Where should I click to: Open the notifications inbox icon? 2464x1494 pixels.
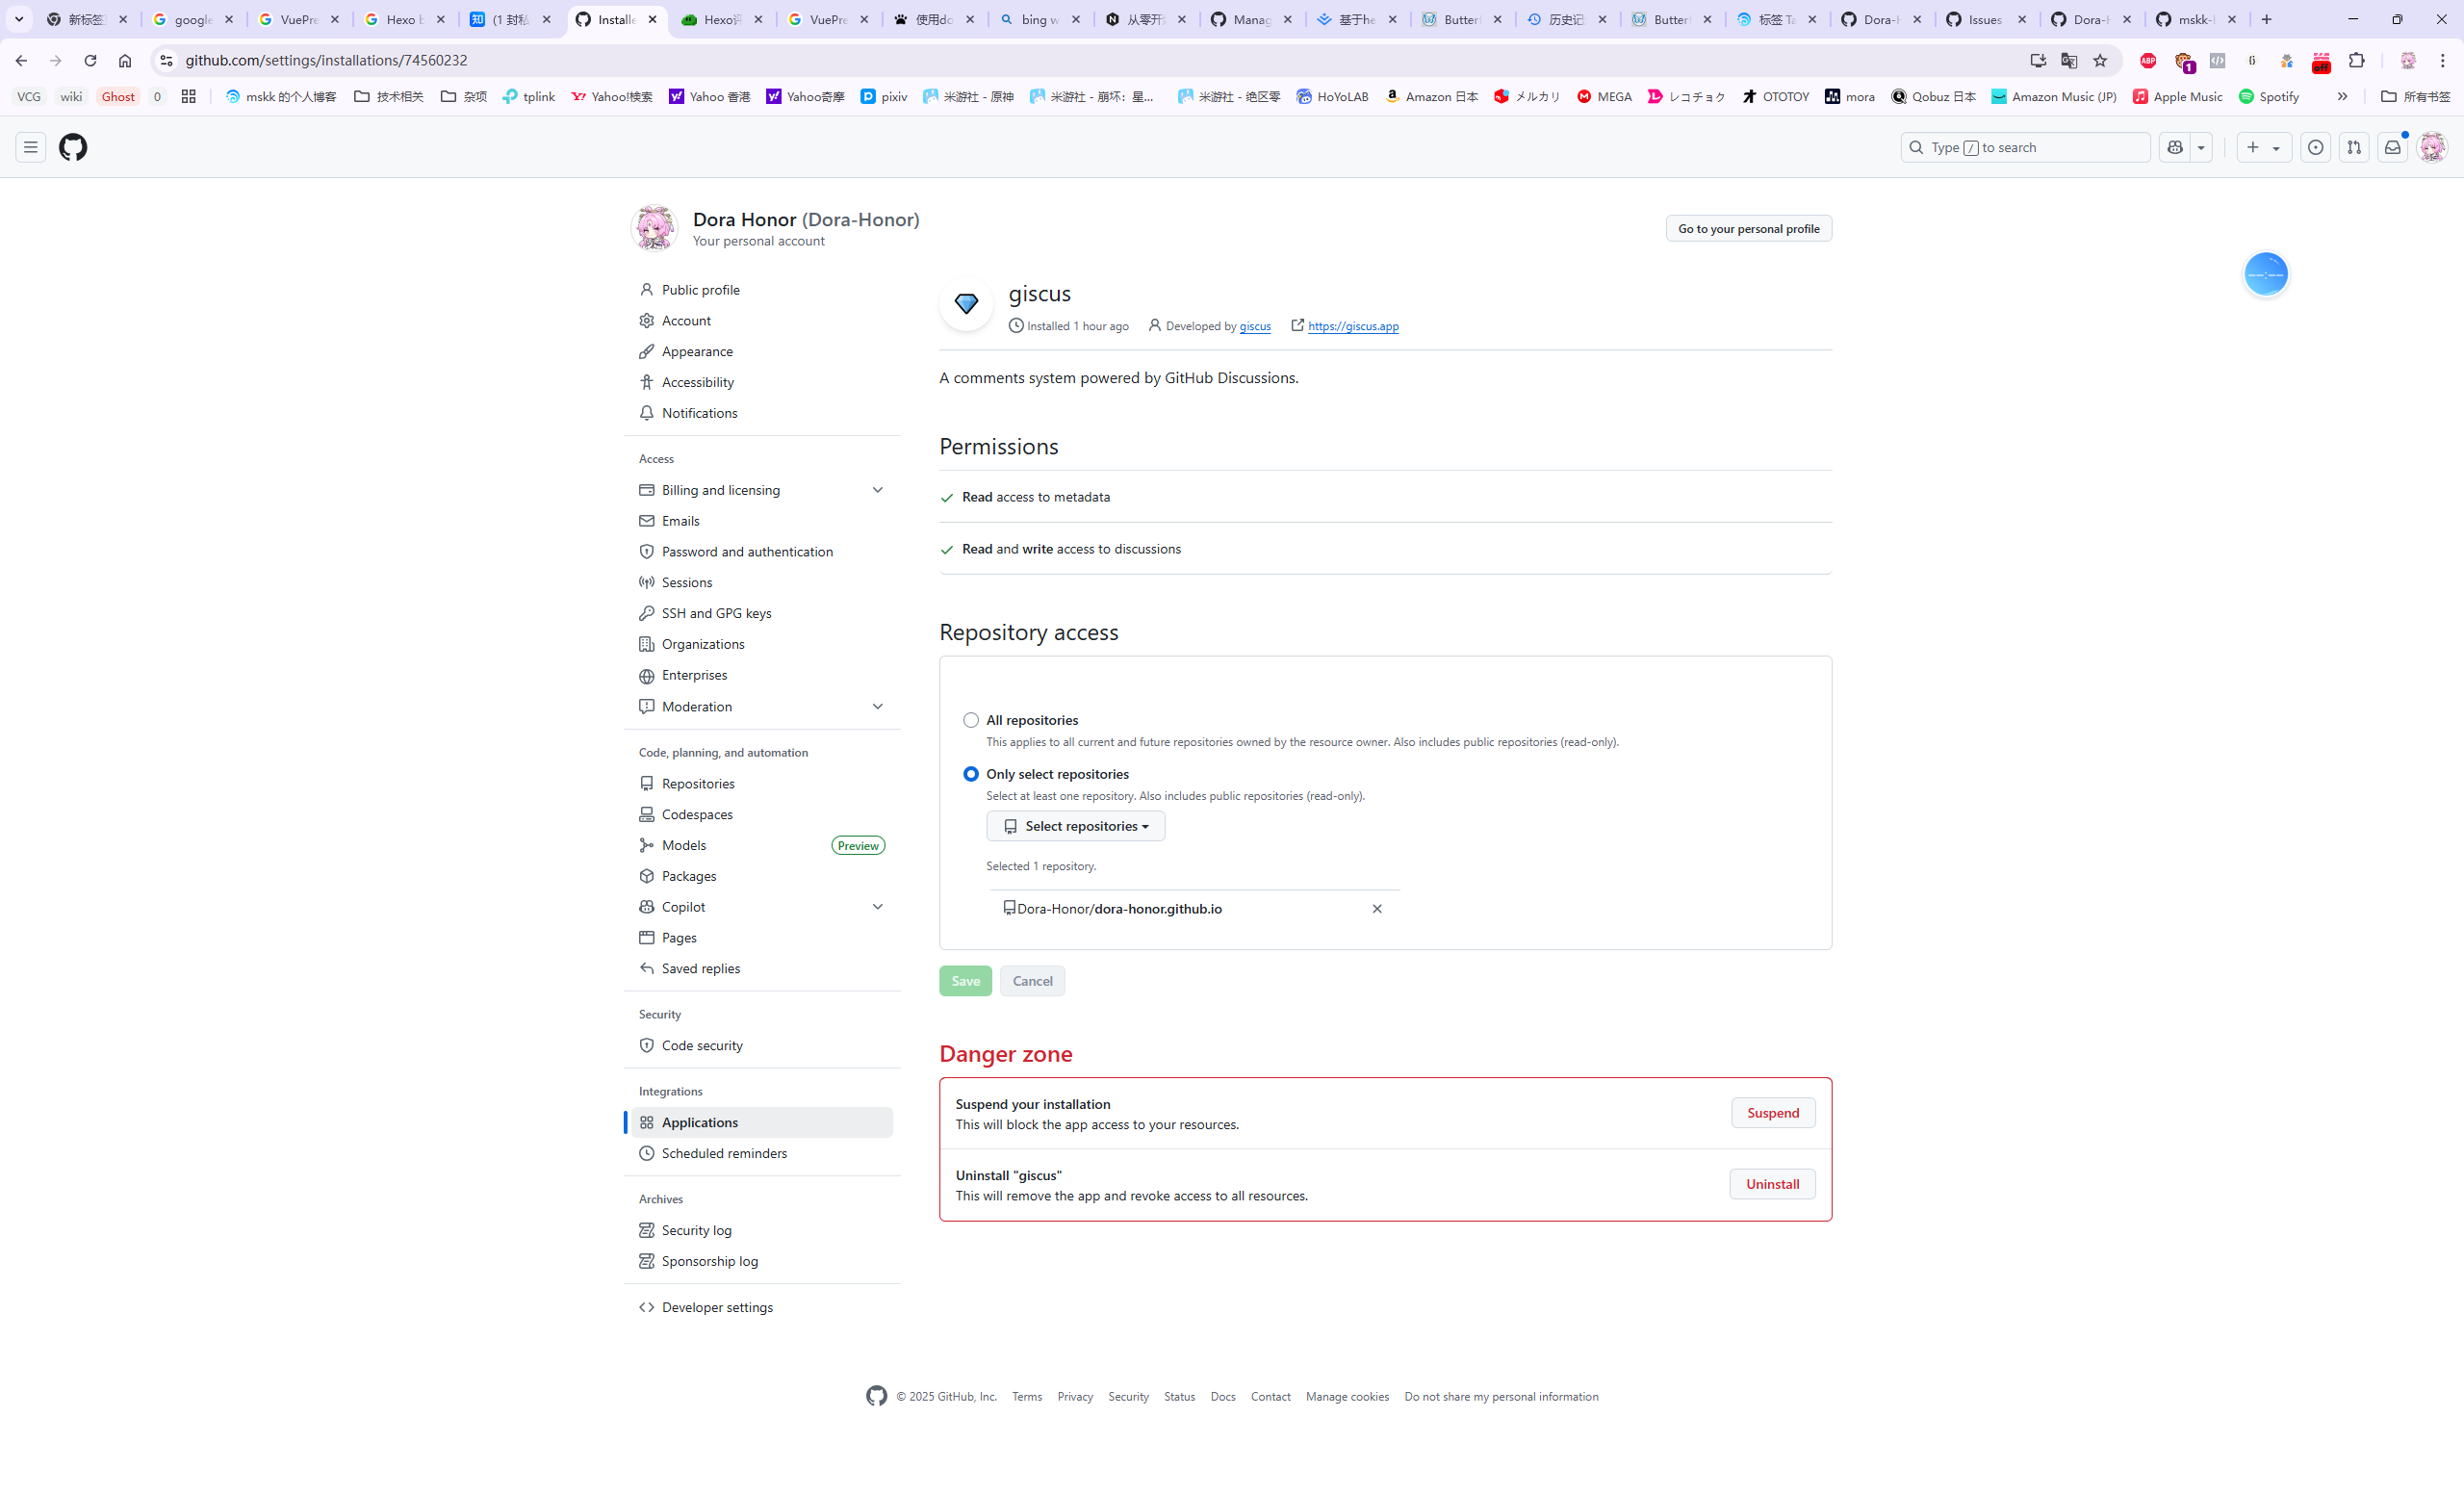coord(2392,147)
